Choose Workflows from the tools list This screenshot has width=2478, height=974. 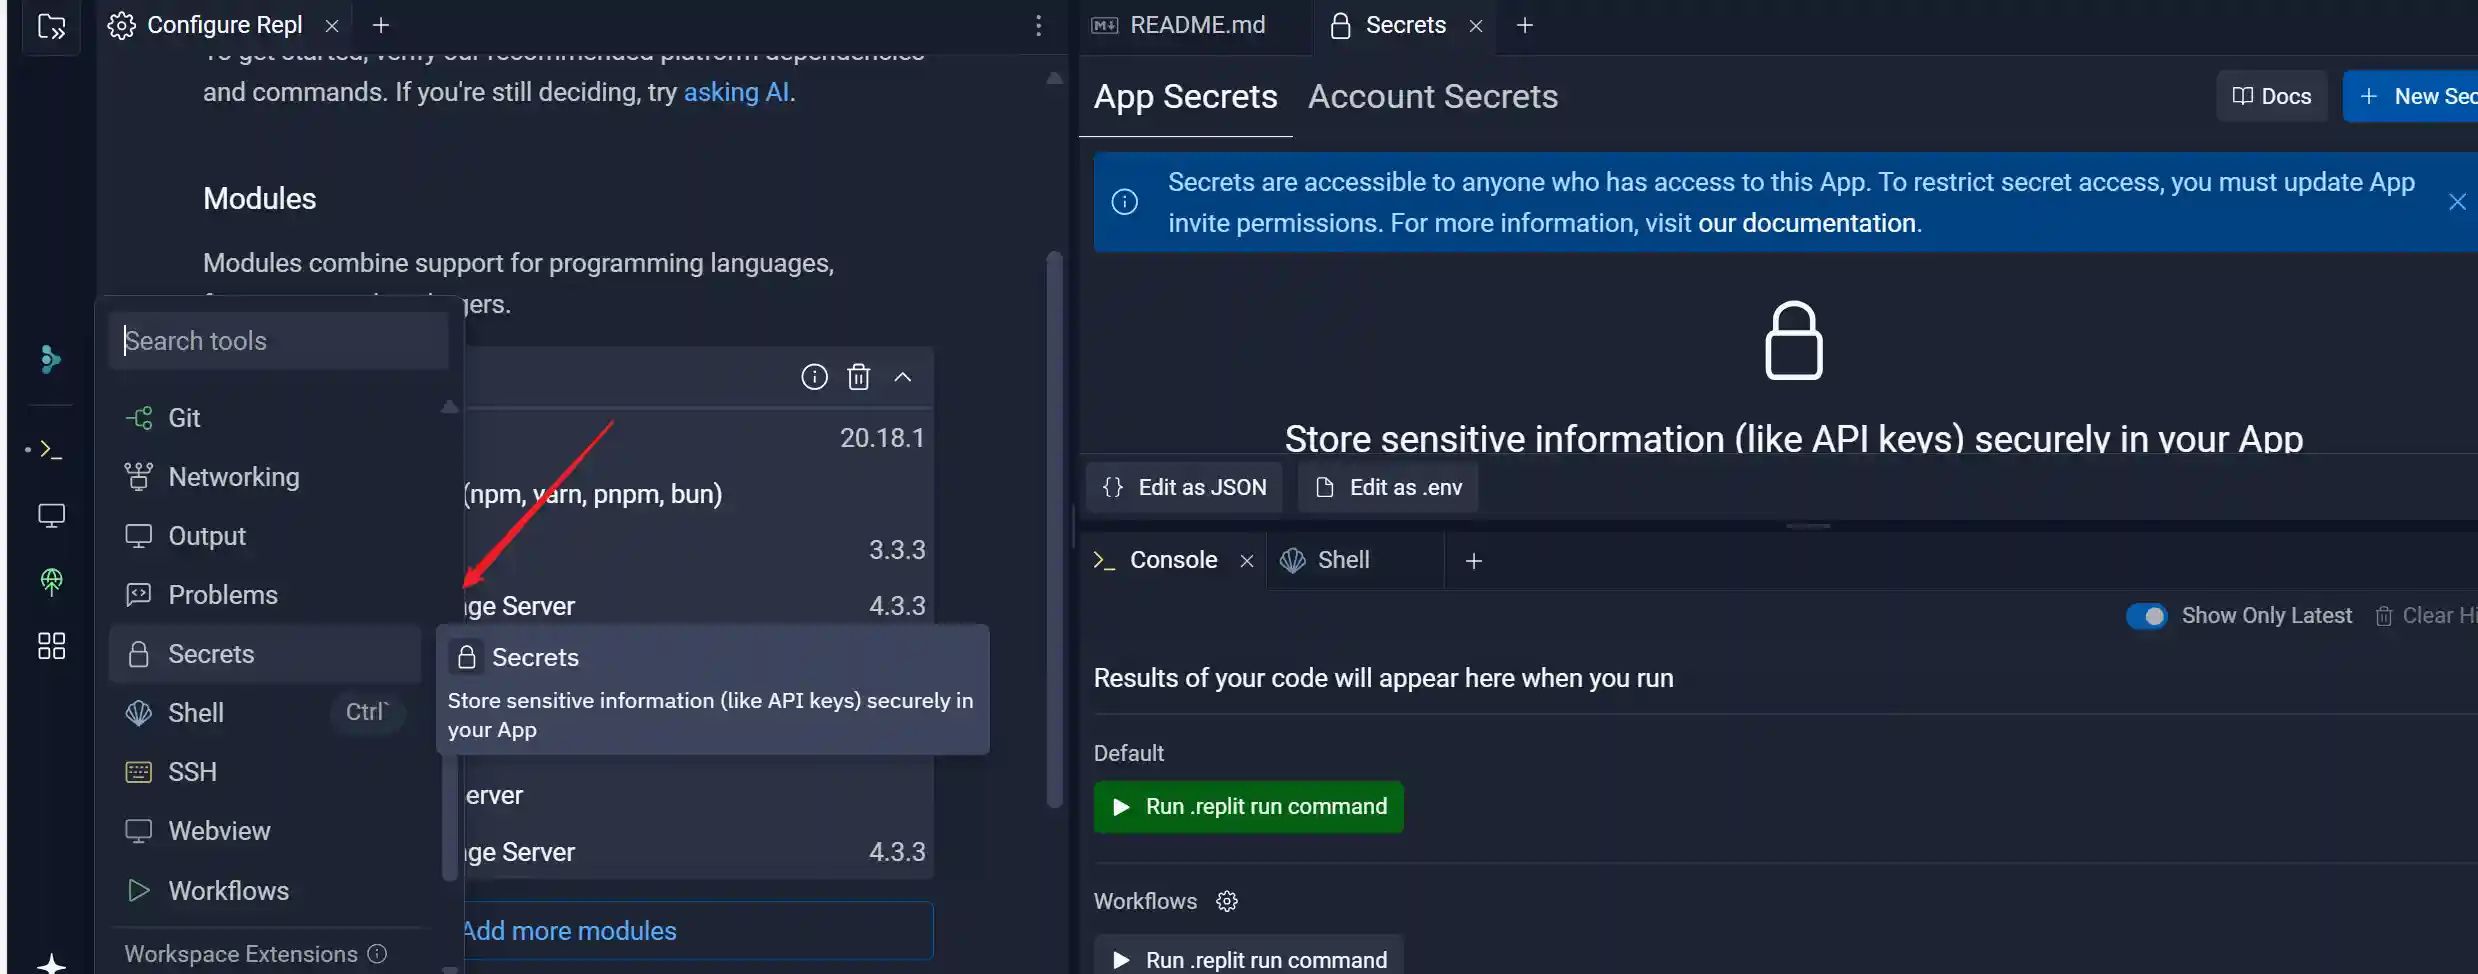point(228,890)
